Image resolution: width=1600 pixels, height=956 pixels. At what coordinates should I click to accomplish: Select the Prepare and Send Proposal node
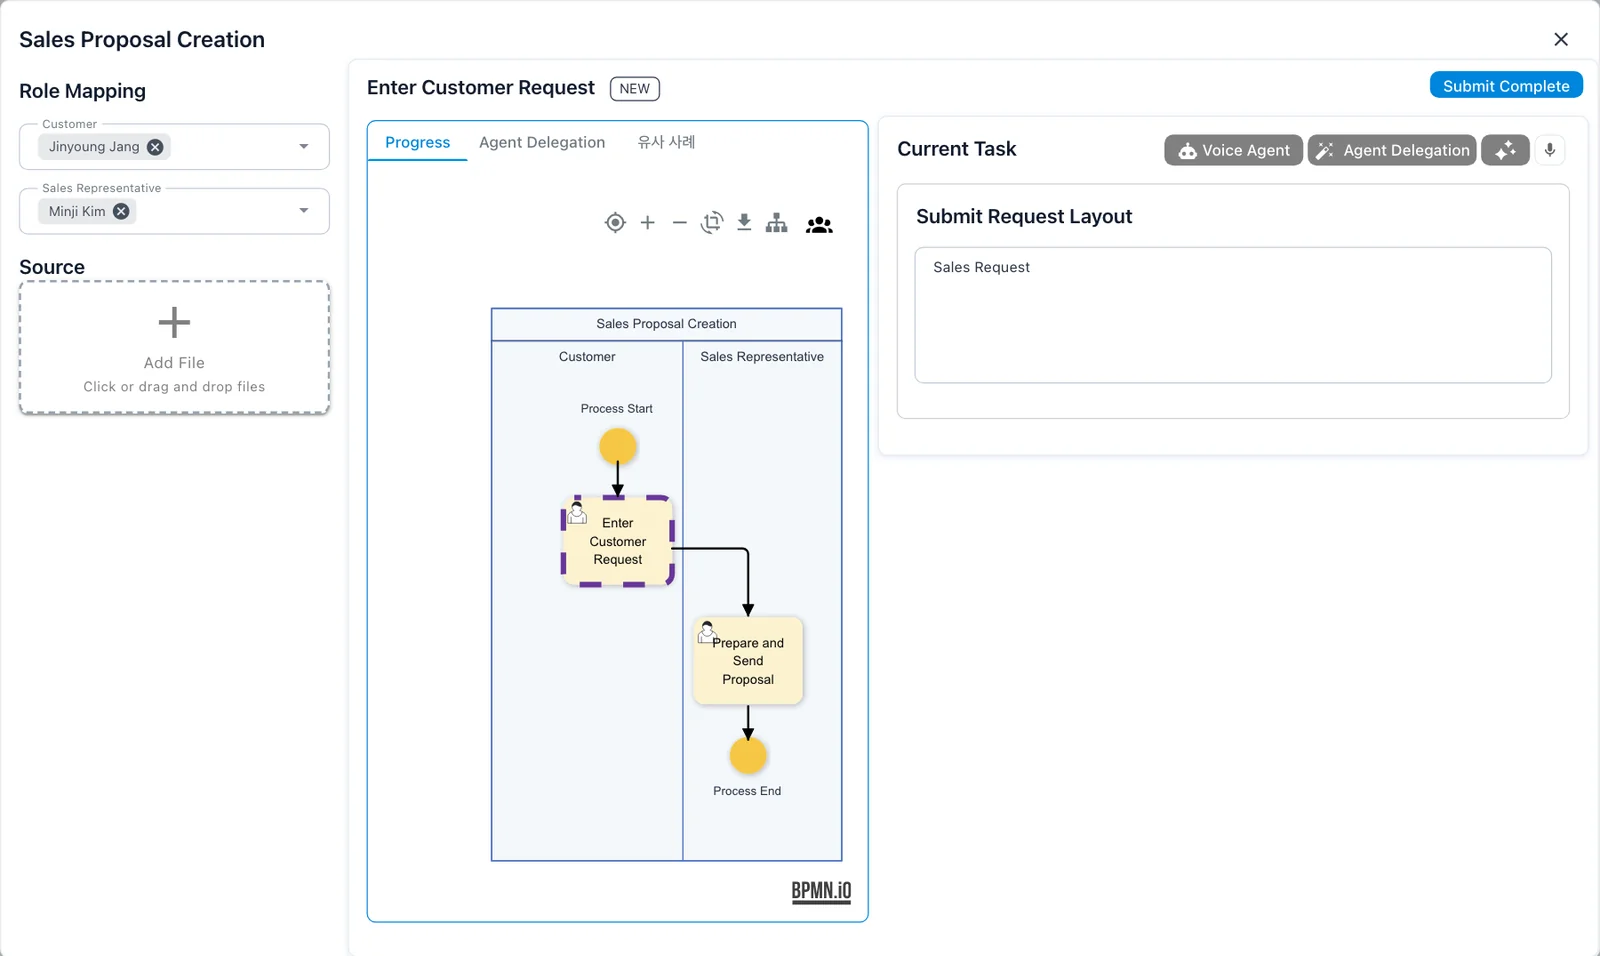pos(748,661)
